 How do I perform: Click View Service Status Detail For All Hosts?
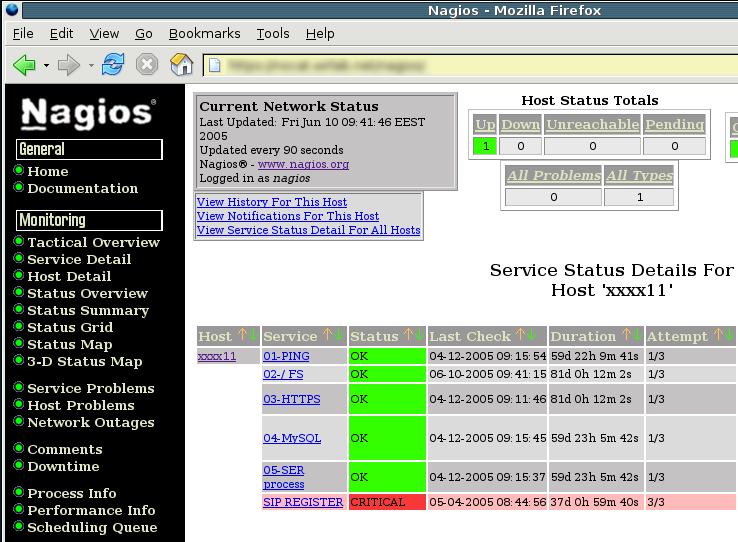(308, 230)
